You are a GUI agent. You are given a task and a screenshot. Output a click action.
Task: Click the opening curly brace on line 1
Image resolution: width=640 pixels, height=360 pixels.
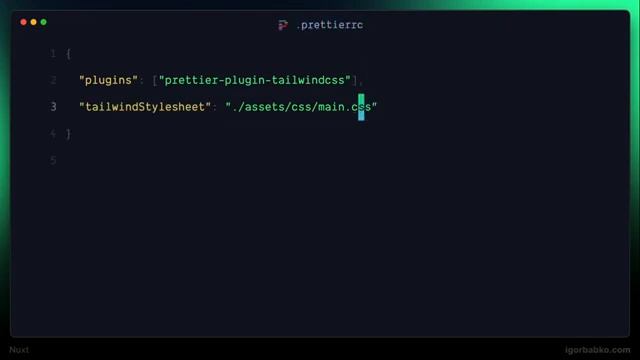tap(69, 53)
